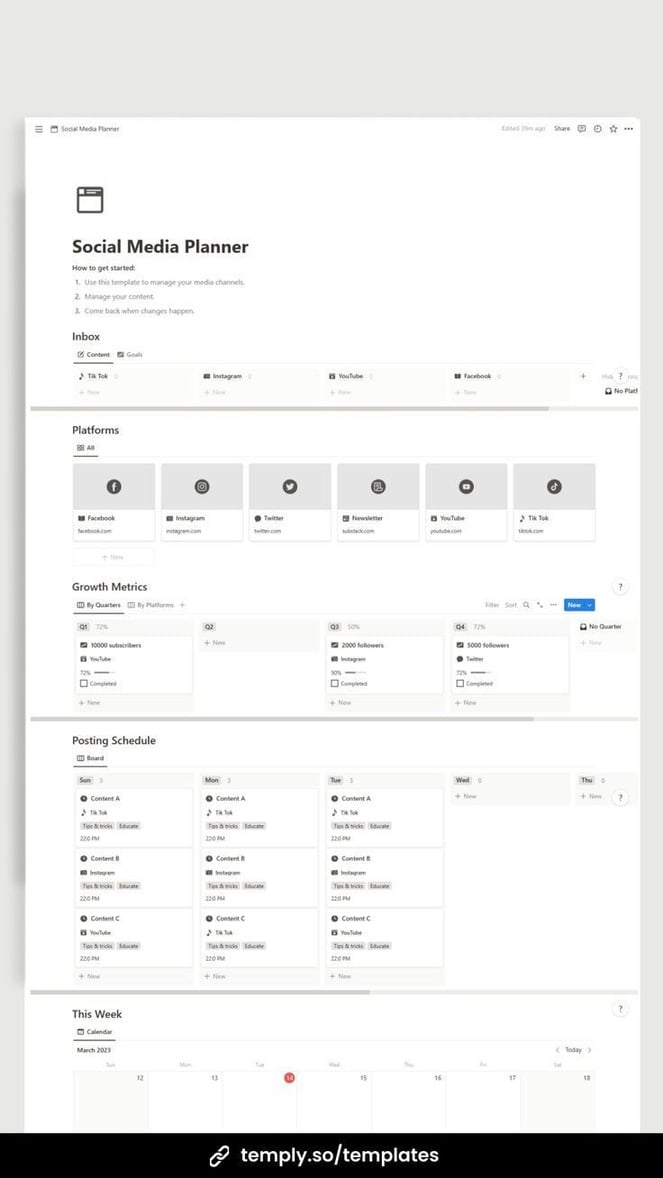Check Completed for 2000 followers goal
Viewport: 663px width, 1178px height.
pyautogui.click(x=335, y=684)
